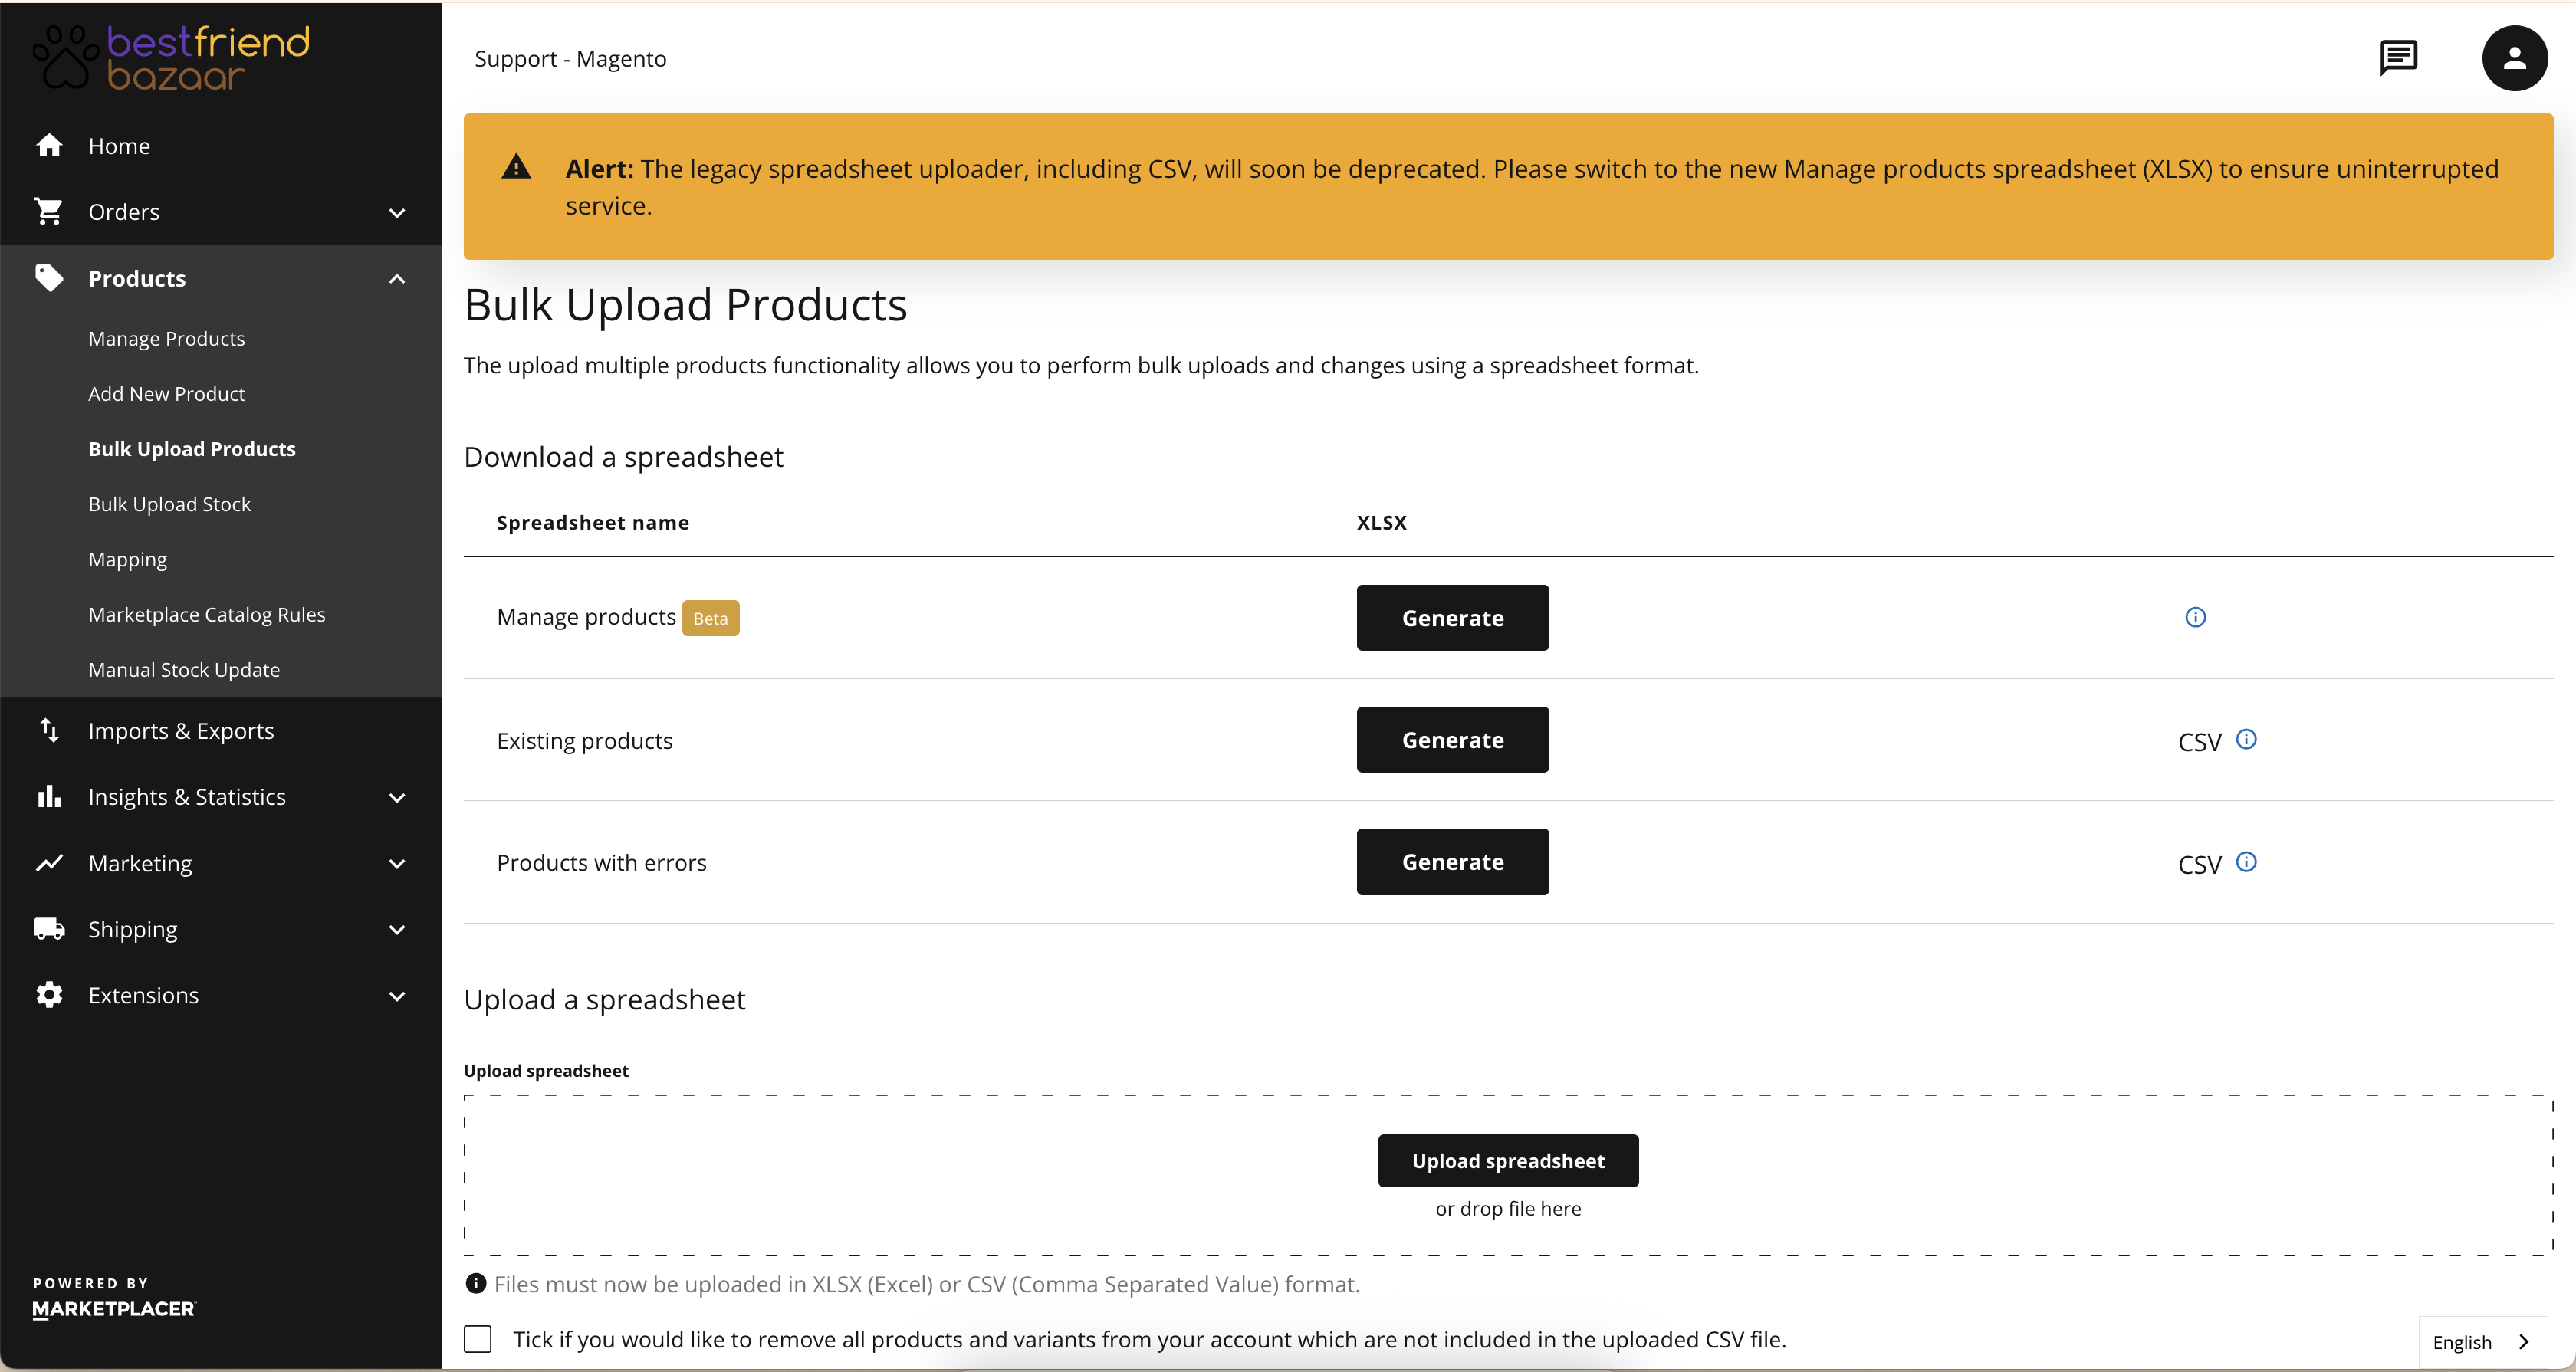This screenshot has height=1372, width=2576.
Task: Click the alert warning triangle icon
Action: [x=516, y=167]
